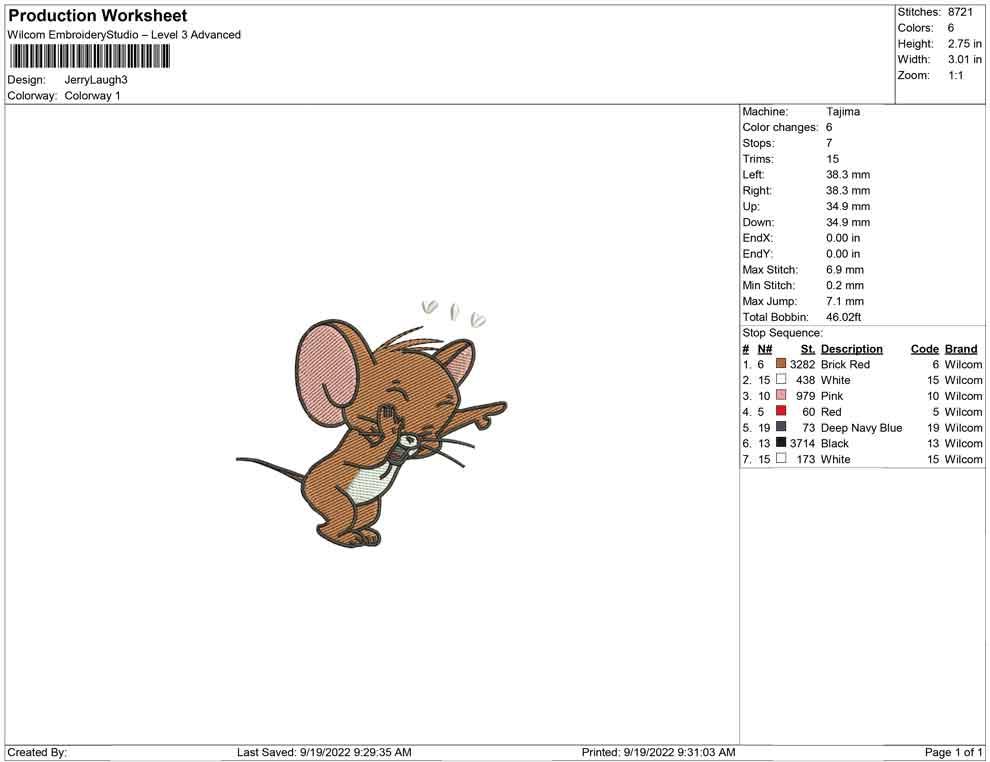Viewport: 990px width, 762px height.
Task: Click the white swatch in row 7
Action: [x=781, y=458]
